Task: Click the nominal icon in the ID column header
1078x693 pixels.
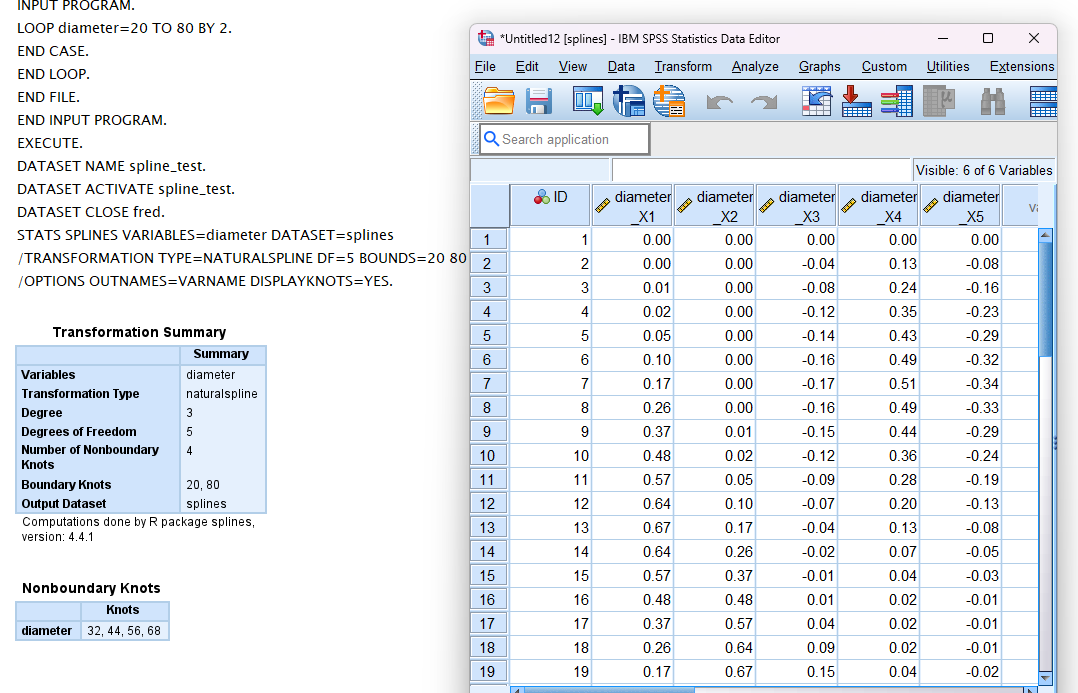Action: click(x=542, y=197)
